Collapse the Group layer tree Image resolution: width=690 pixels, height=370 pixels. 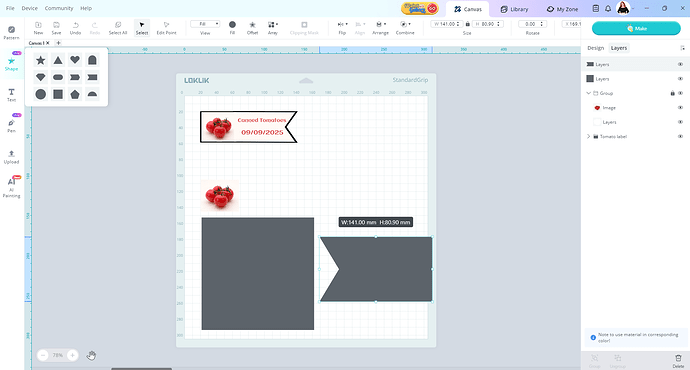[588, 93]
